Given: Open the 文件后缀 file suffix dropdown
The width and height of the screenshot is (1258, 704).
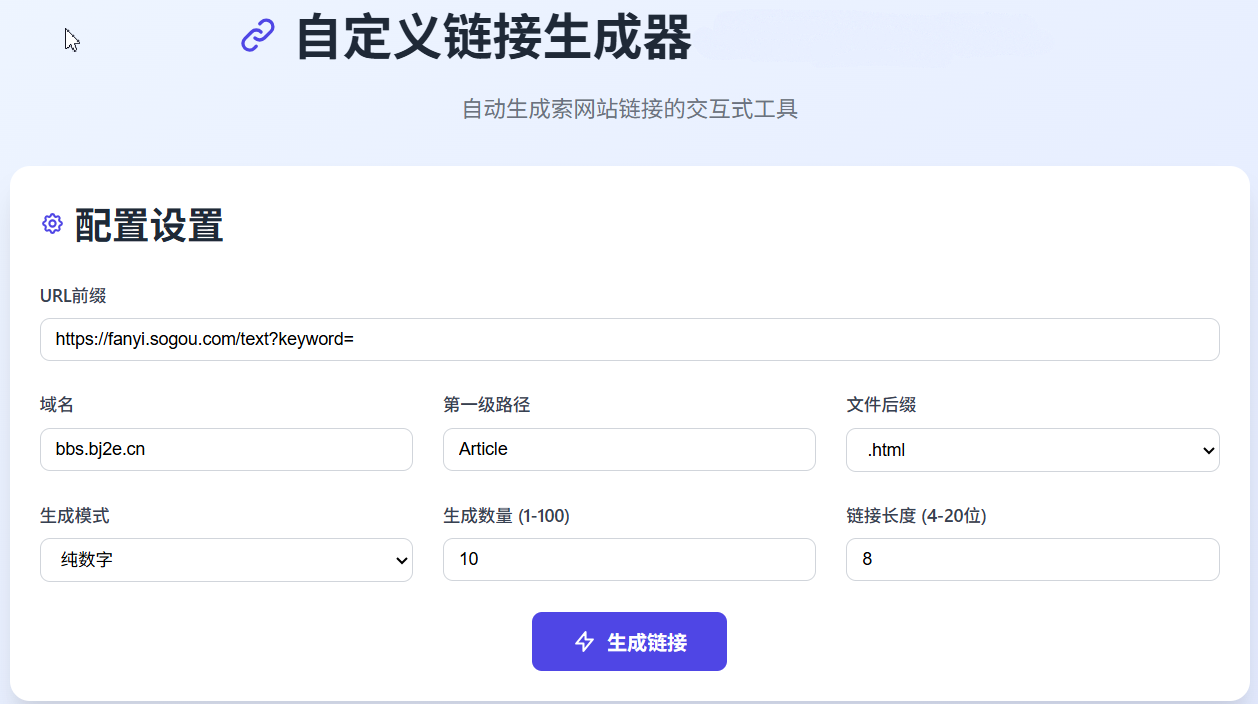Looking at the screenshot, I should pyautogui.click(x=1032, y=449).
